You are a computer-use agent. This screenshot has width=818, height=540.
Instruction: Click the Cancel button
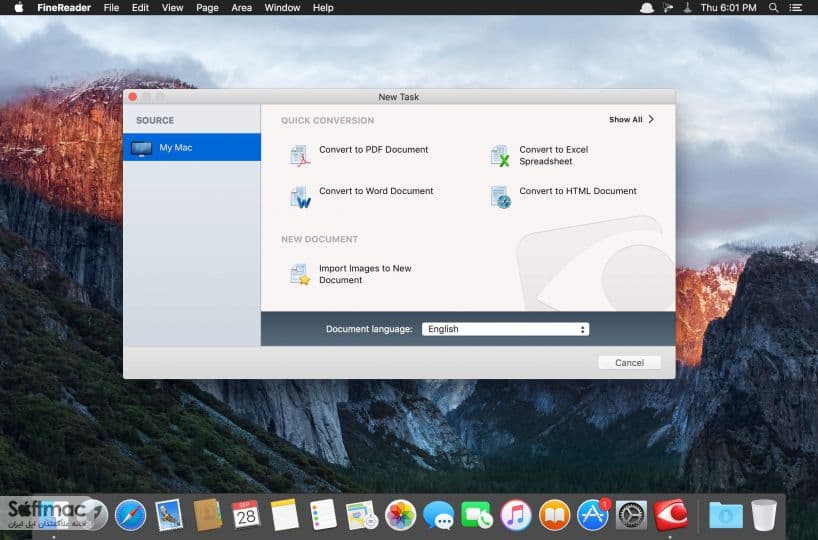point(629,363)
